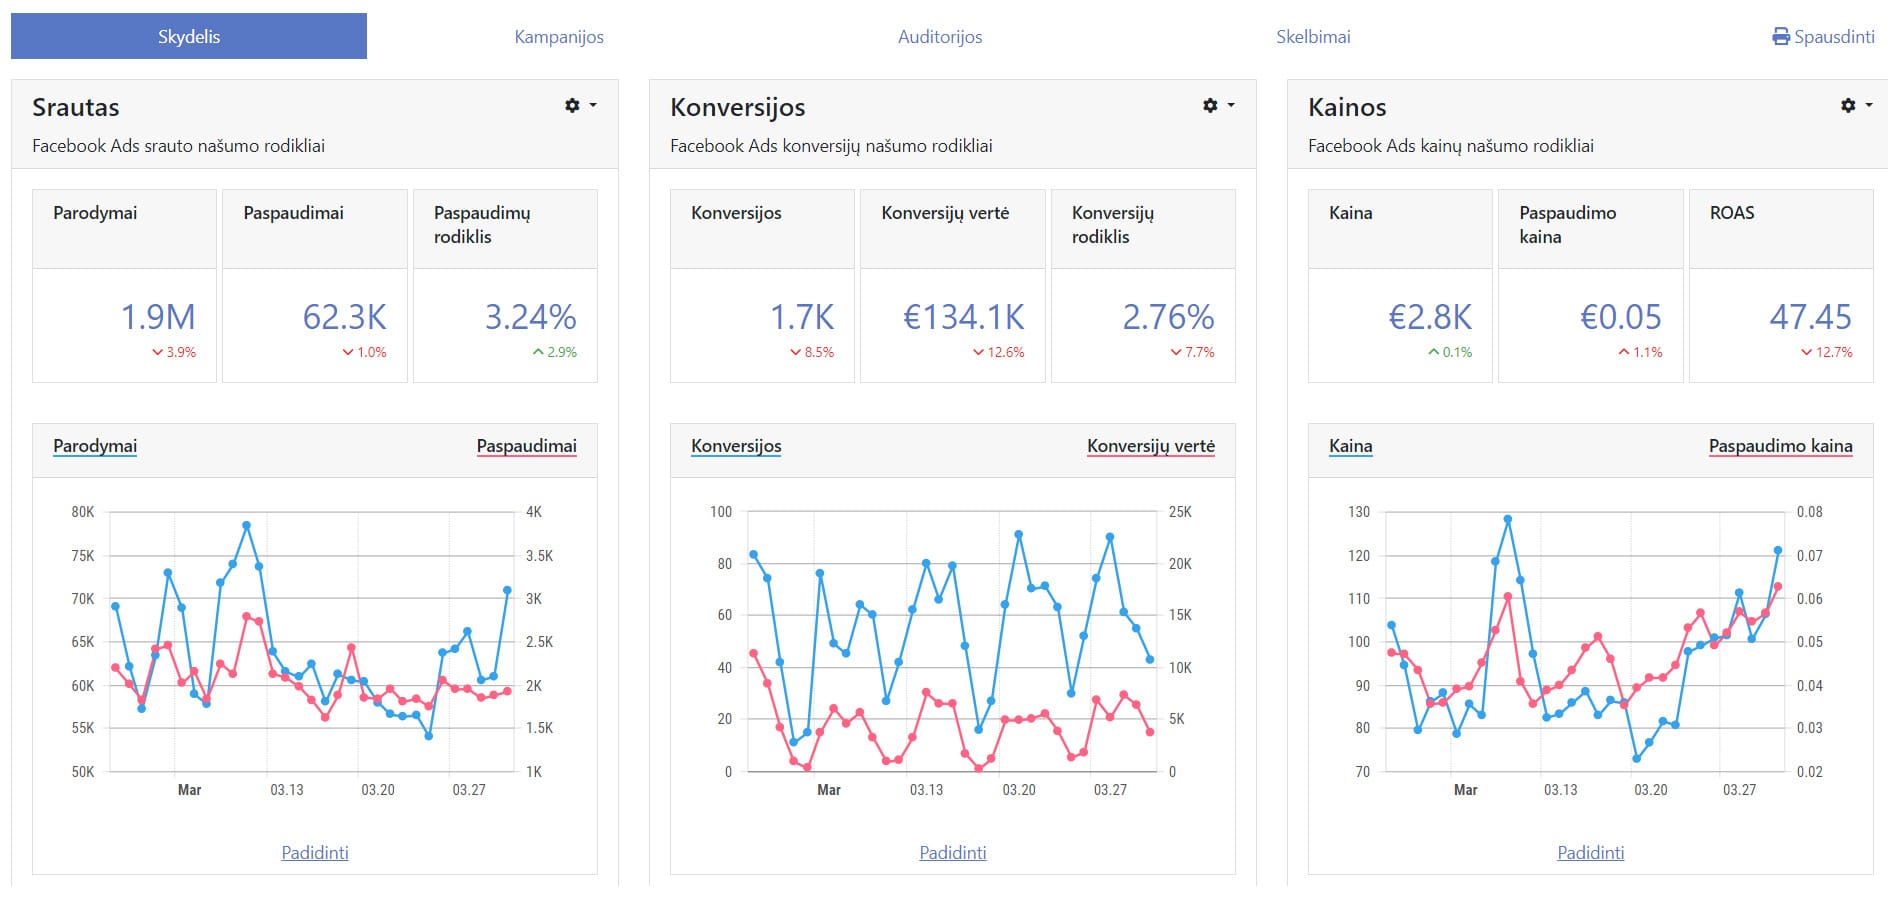Switch to the Auditorijos tab

(941, 36)
